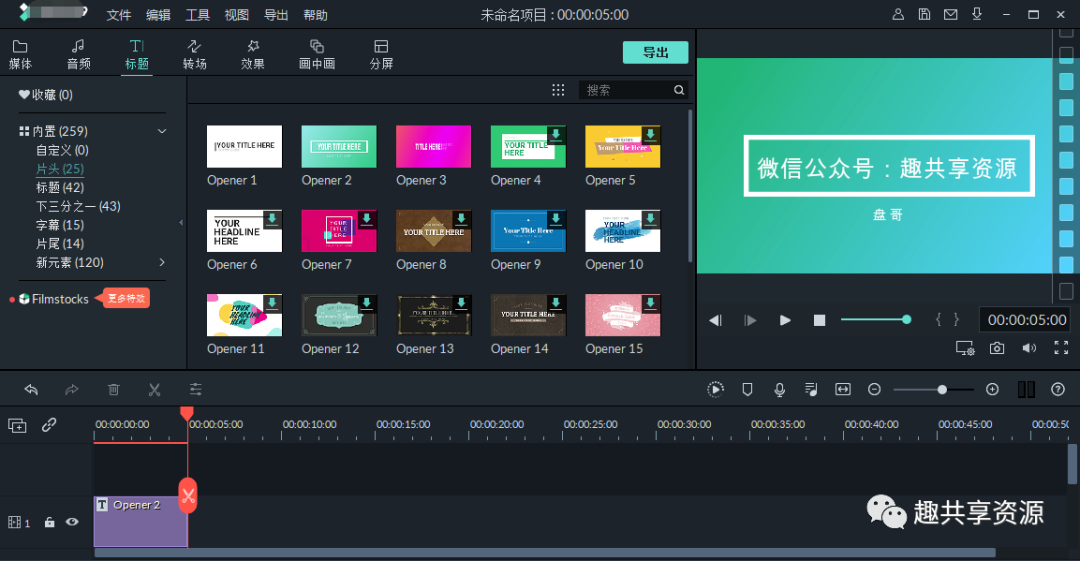Open 收藏 (0) favorites
Viewport: 1080px width, 561px height.
tap(45, 94)
